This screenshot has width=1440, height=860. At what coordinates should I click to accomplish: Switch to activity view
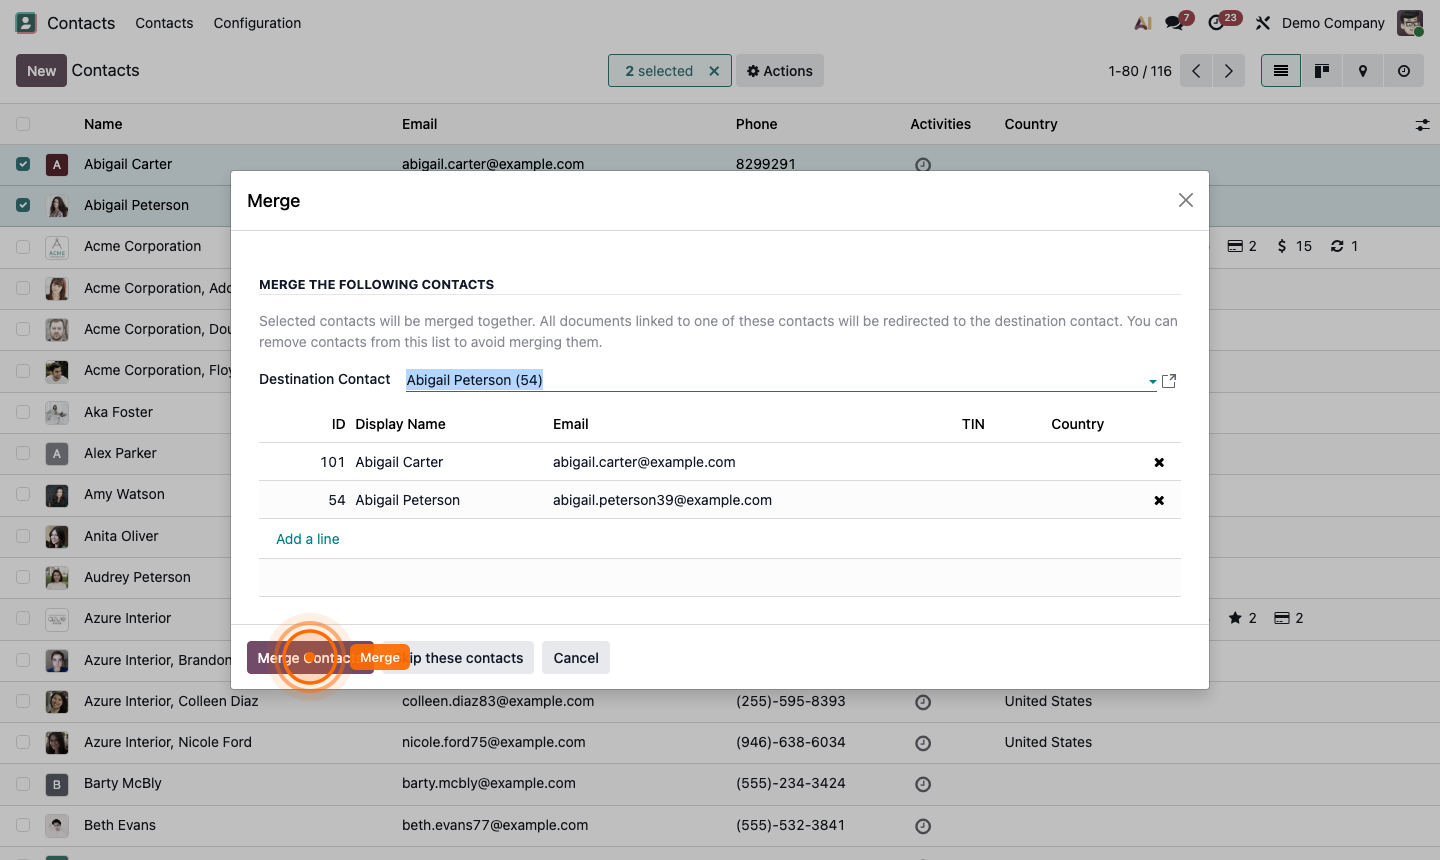(1403, 70)
